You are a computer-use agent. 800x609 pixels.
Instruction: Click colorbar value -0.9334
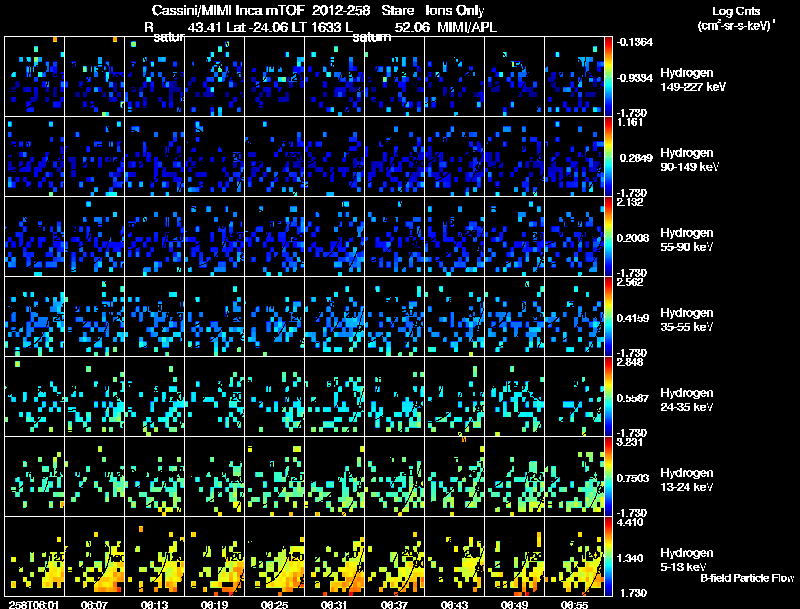pyautogui.click(x=634, y=78)
